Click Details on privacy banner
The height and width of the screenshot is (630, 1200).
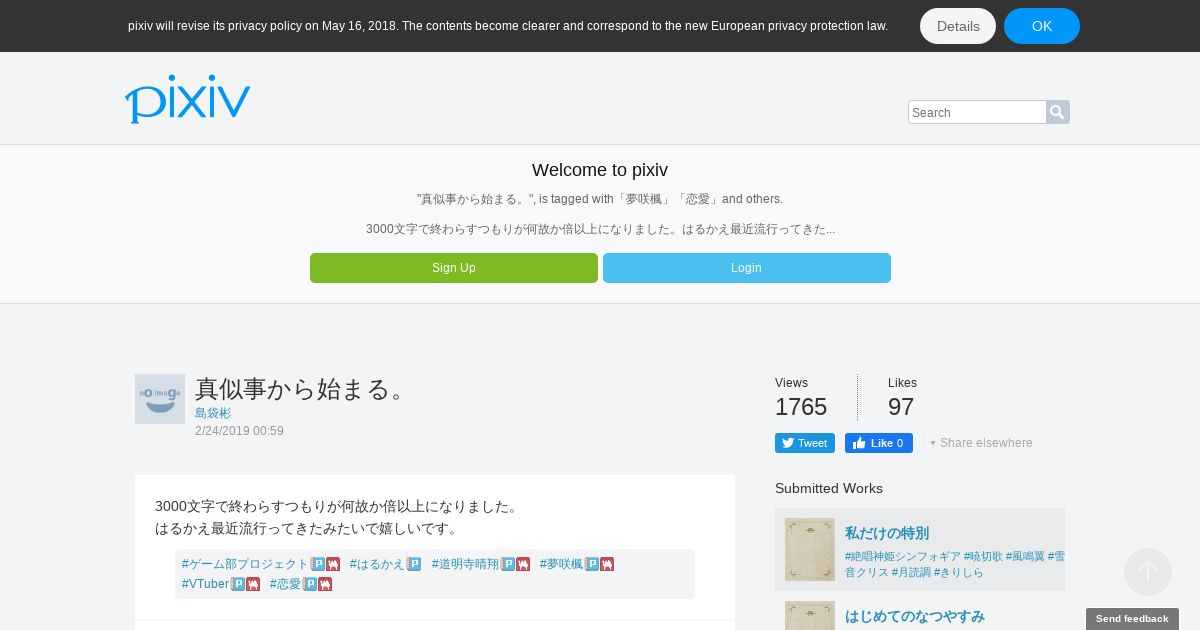click(958, 26)
